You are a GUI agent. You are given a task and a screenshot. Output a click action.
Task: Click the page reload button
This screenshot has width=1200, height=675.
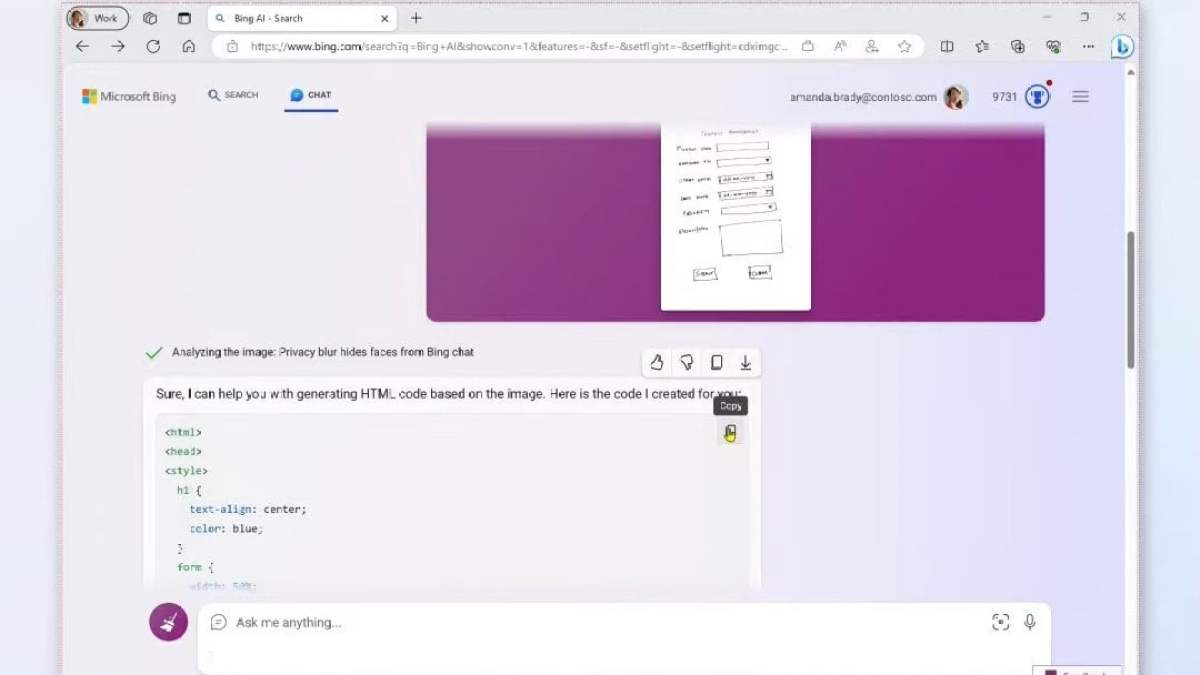(153, 46)
